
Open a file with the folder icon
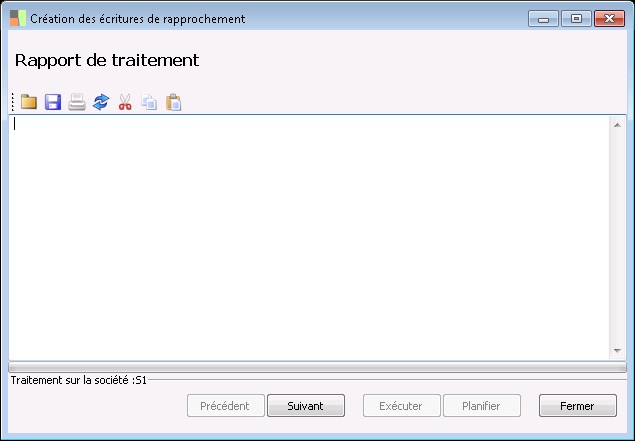tap(29, 102)
